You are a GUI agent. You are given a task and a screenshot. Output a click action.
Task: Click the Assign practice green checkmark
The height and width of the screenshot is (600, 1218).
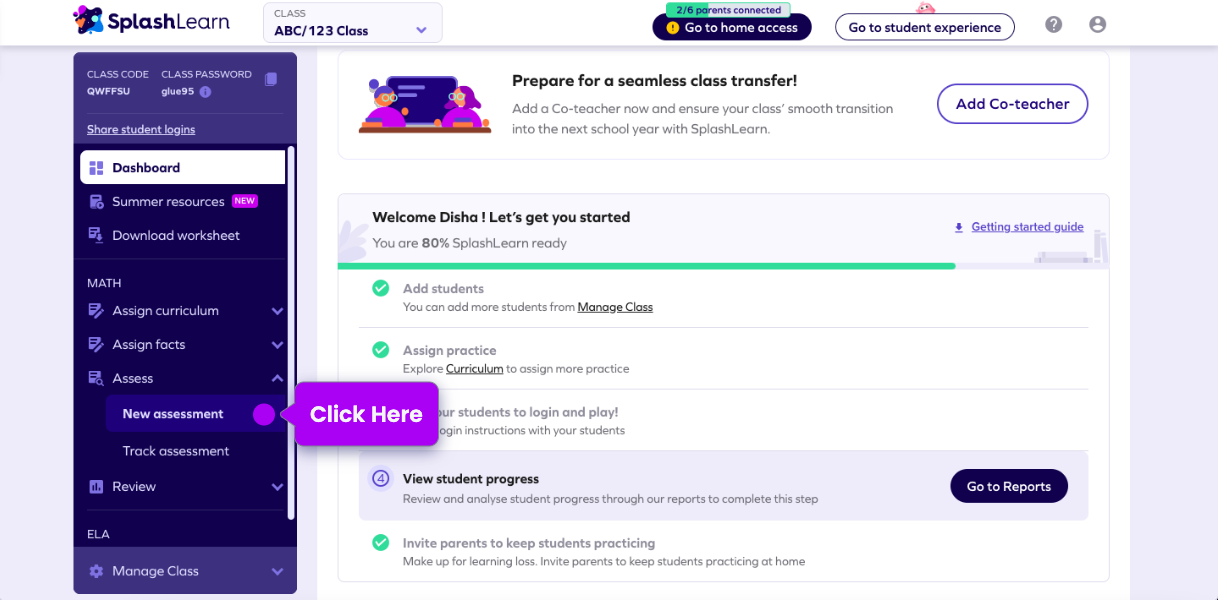381,350
